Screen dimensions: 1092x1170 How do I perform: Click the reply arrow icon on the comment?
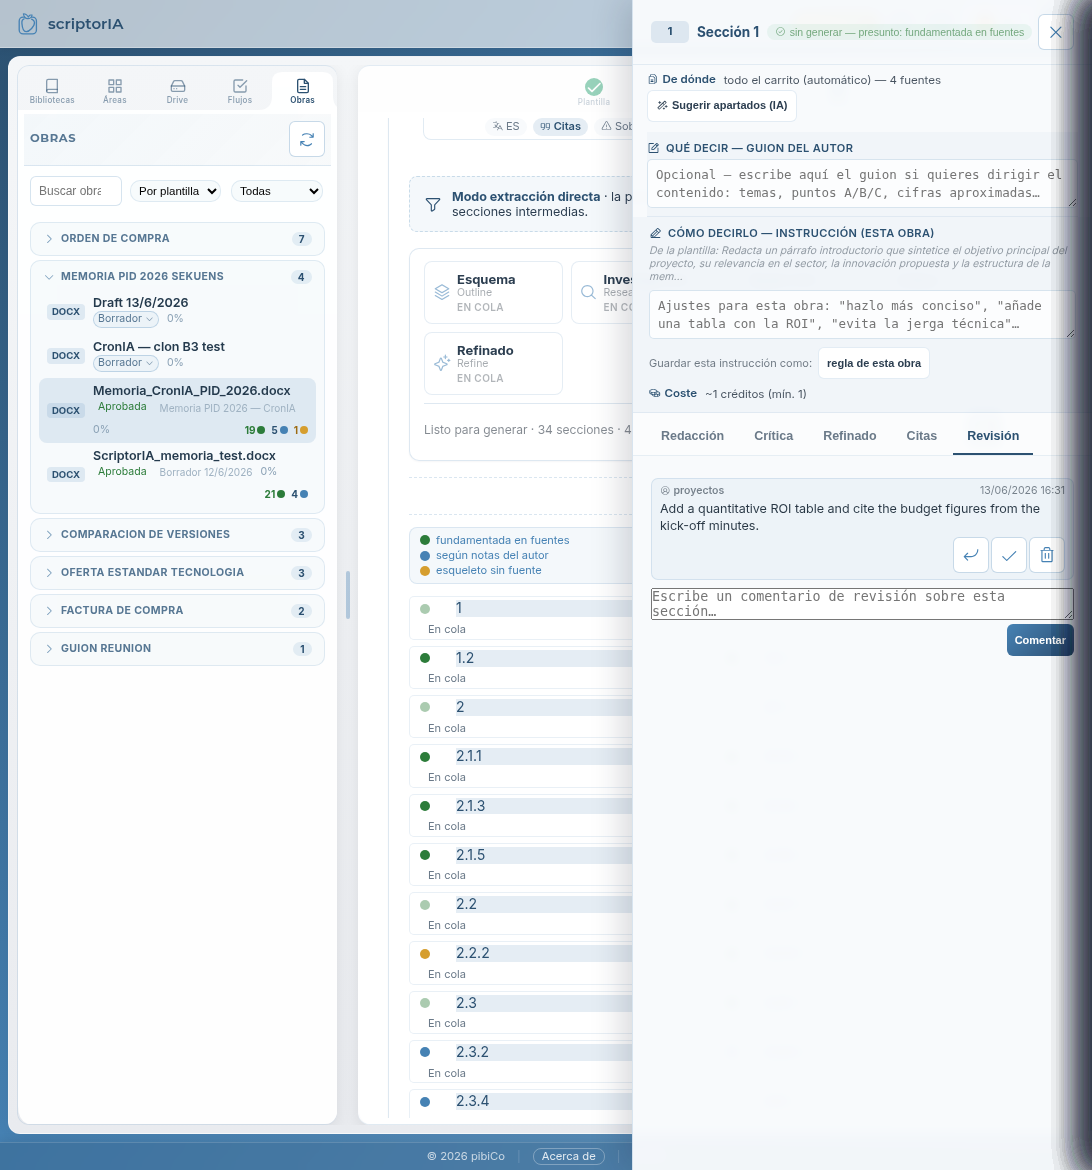[971, 554]
